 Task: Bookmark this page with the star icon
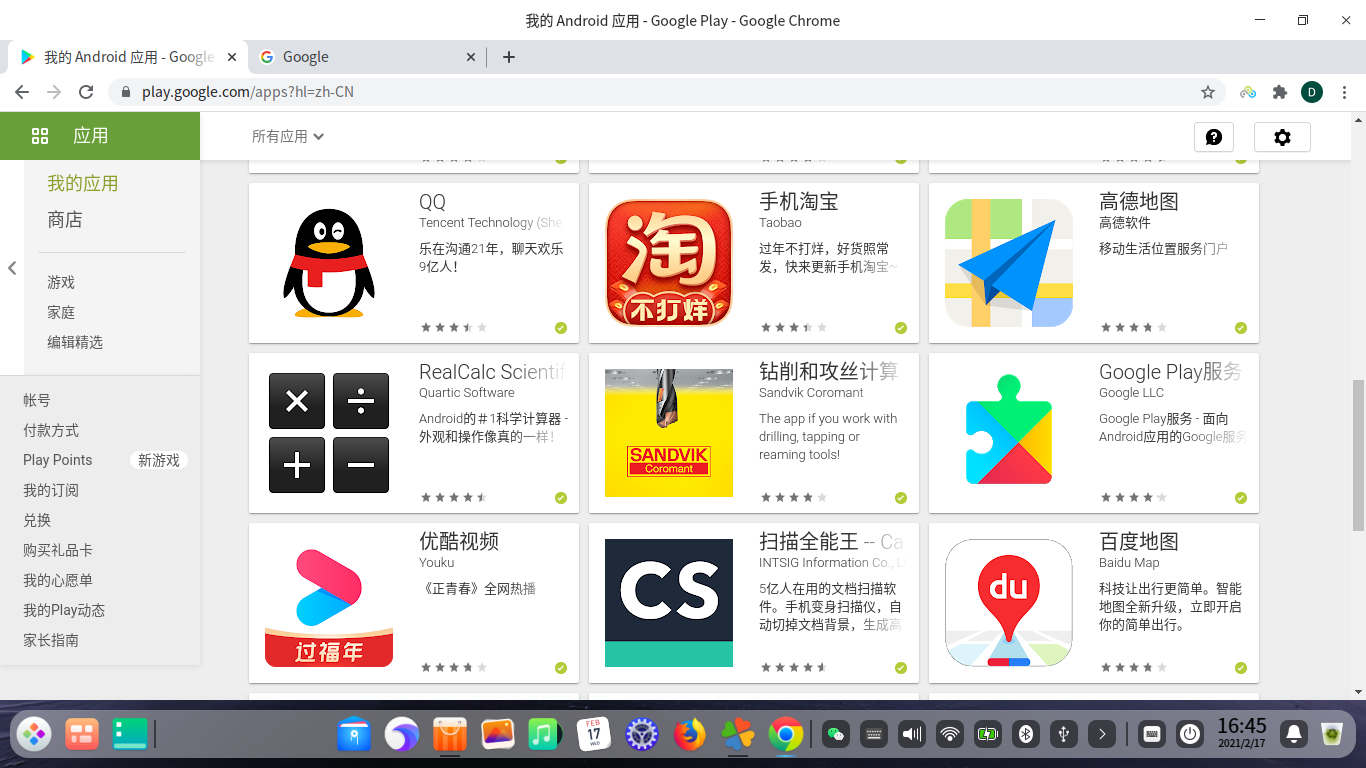(1208, 92)
